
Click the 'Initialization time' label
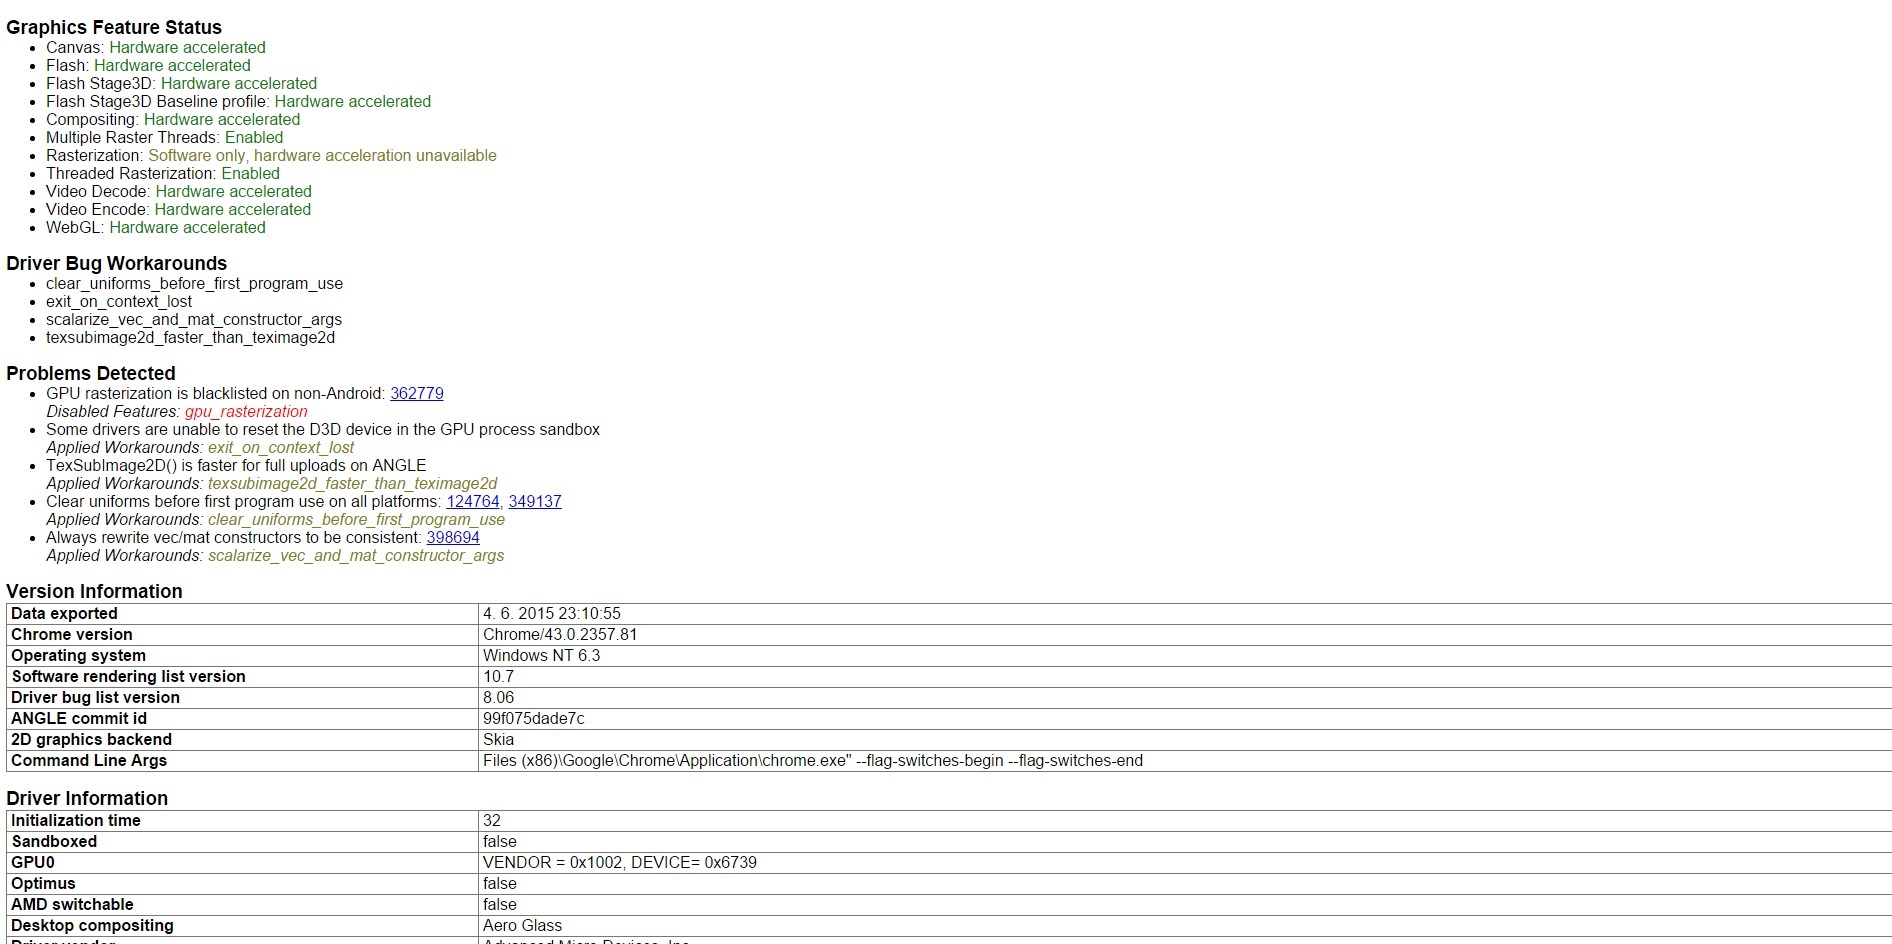pyautogui.click(x=76, y=821)
